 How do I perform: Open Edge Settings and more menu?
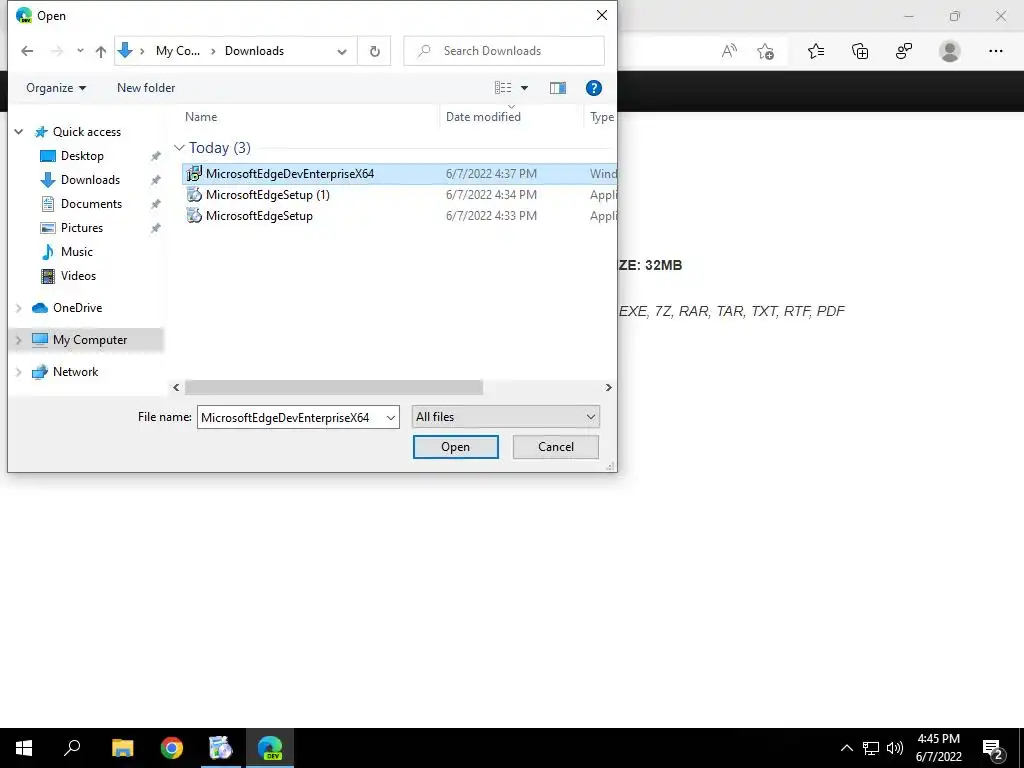(995, 51)
